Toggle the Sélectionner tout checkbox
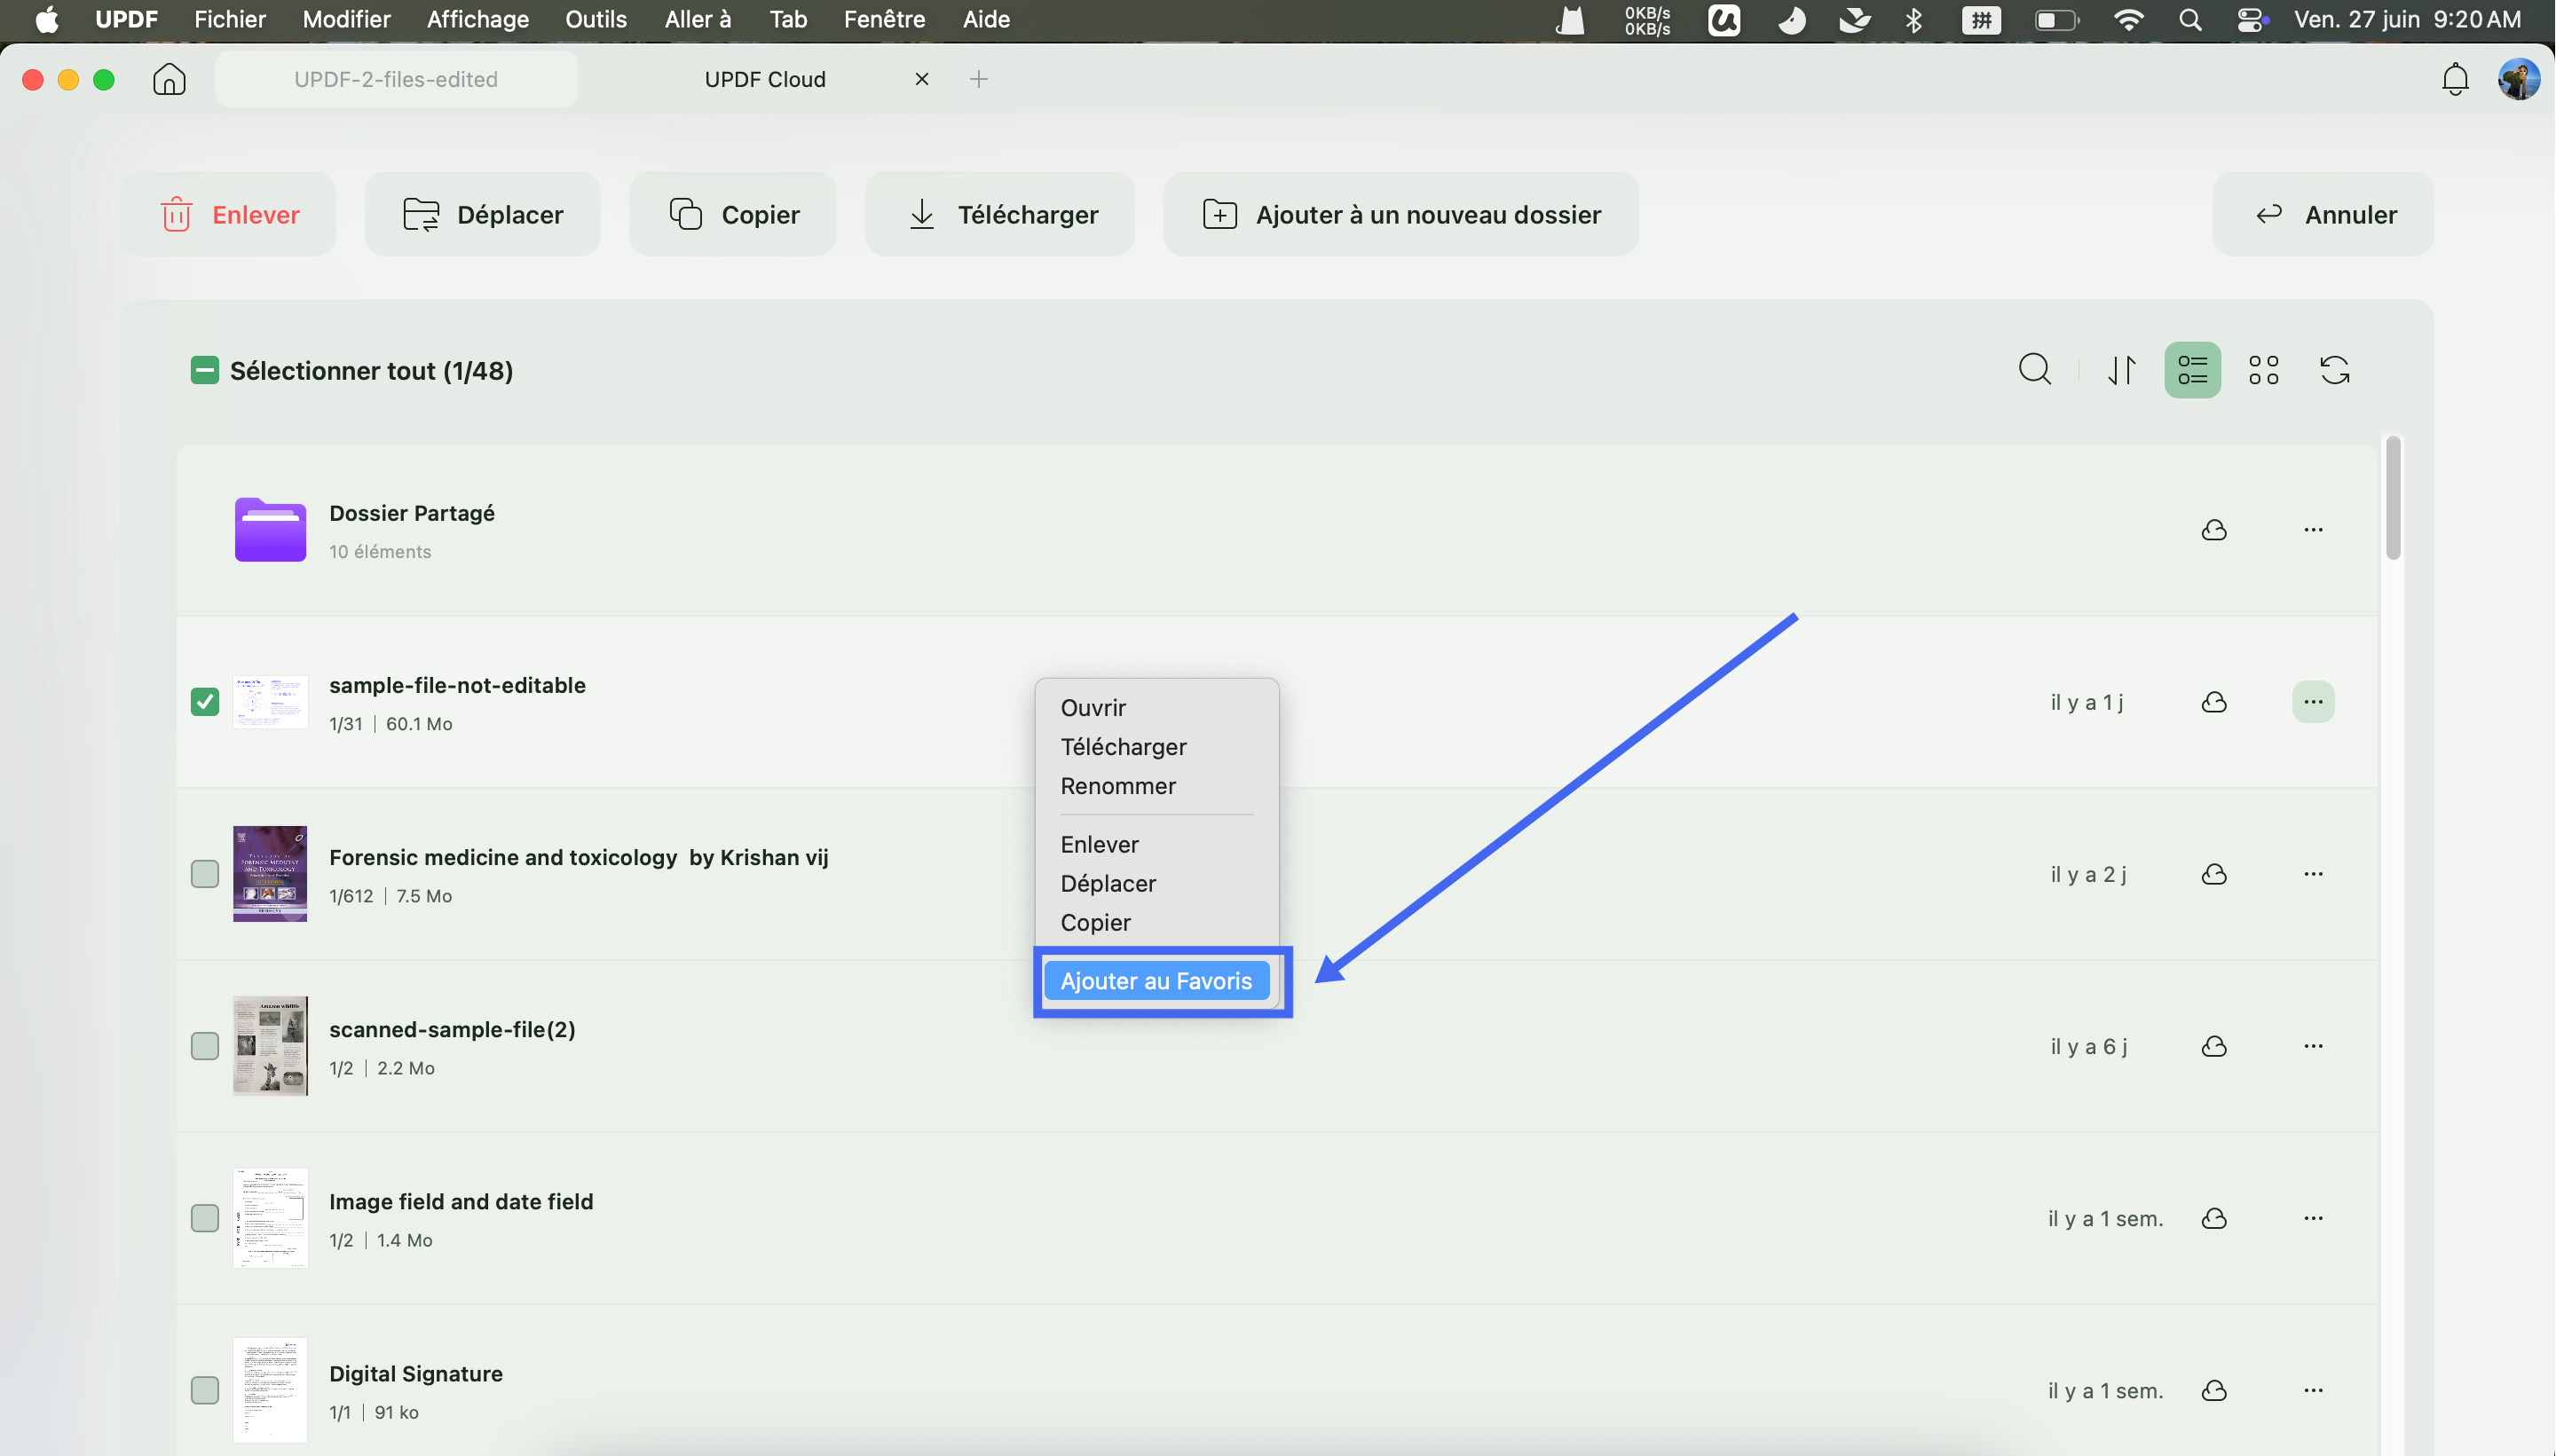The width and height of the screenshot is (2556, 1456). click(205, 370)
